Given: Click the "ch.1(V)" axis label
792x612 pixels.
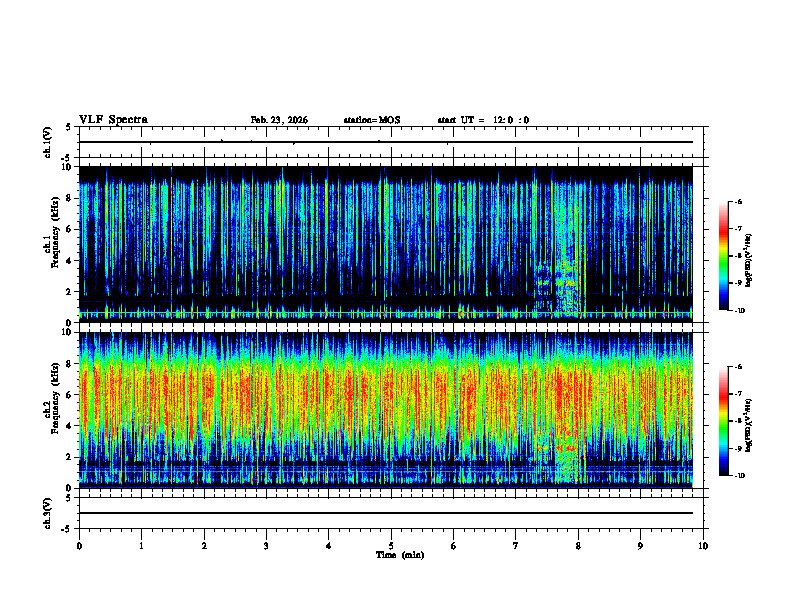Looking at the screenshot, I should point(47,142).
